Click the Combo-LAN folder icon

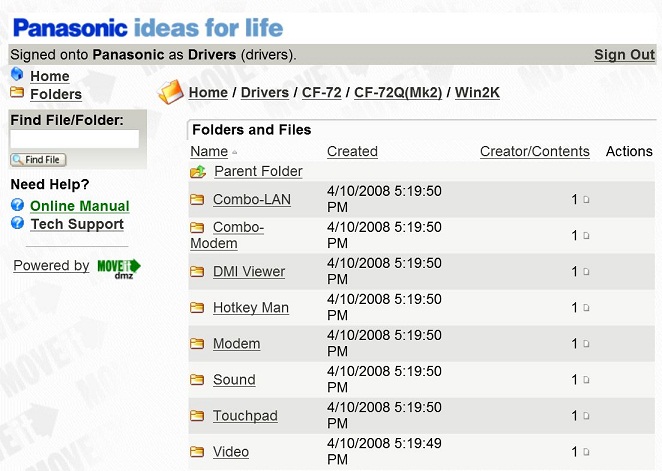pos(197,199)
